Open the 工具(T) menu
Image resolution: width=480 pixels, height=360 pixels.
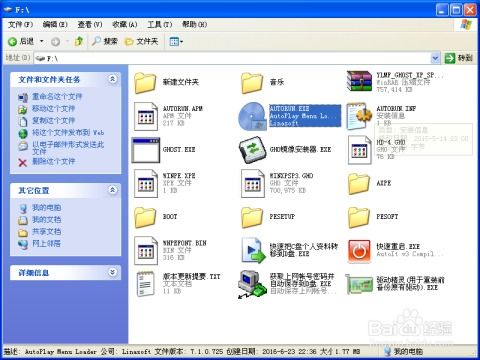(x=160, y=24)
